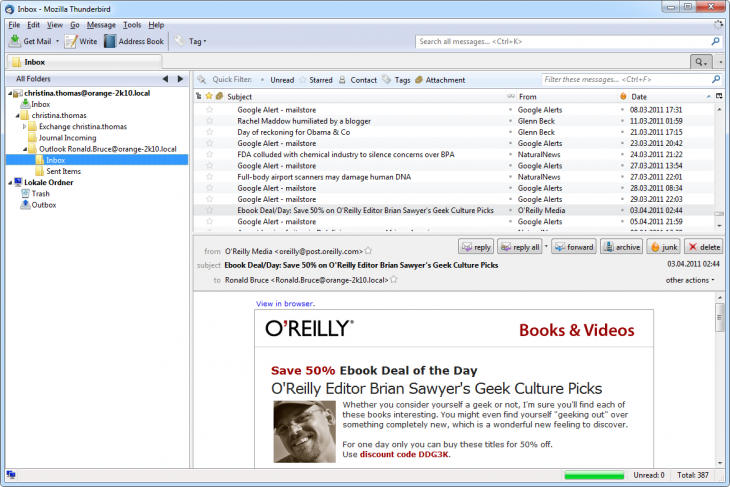Select the Day of reckoning message

pyautogui.click(x=454, y=132)
